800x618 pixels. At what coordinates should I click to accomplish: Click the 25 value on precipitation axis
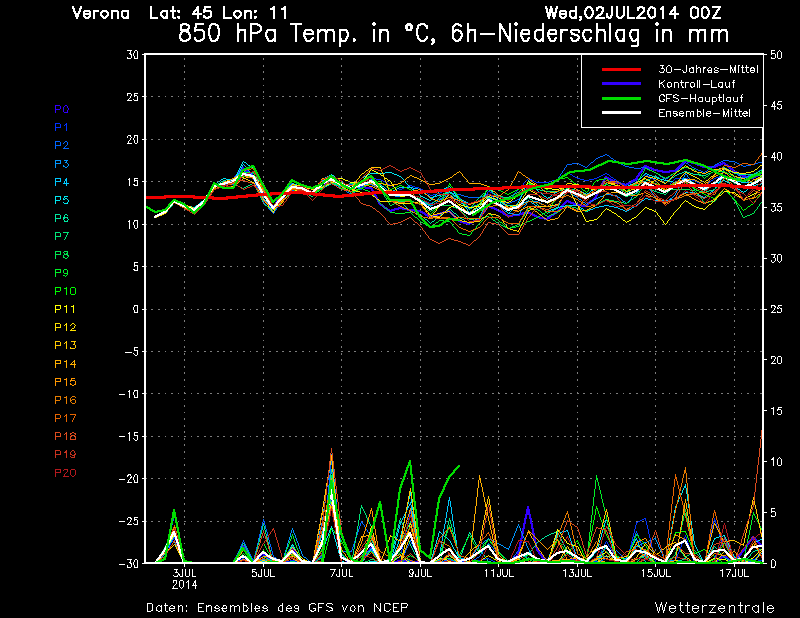pos(776,309)
